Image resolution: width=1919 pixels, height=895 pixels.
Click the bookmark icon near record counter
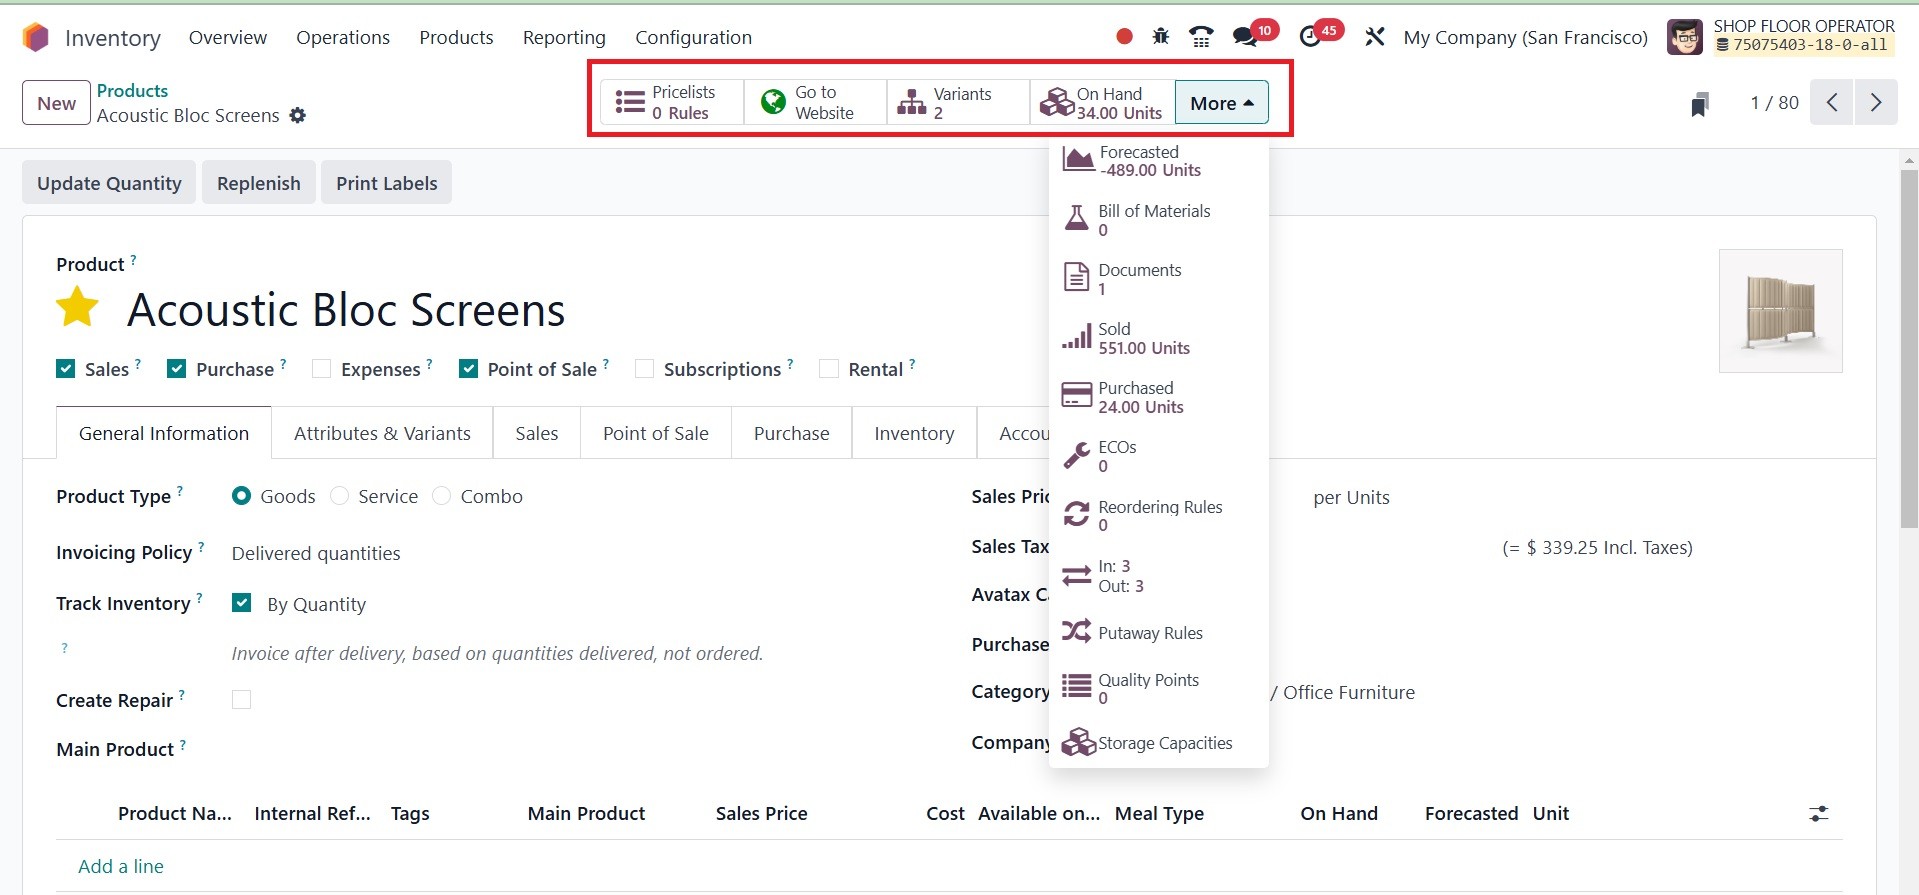1699,104
